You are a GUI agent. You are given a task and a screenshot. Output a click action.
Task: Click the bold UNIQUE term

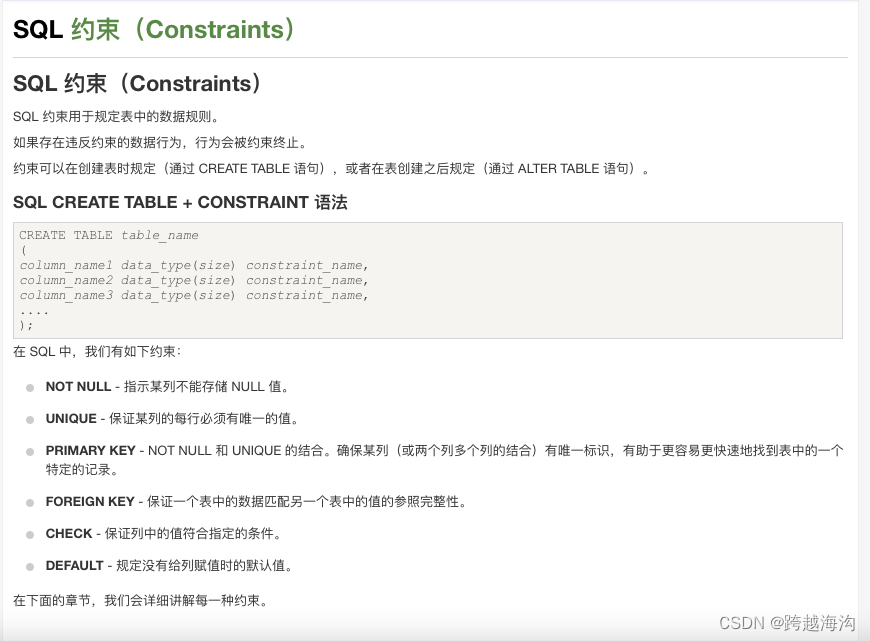click(x=71, y=419)
